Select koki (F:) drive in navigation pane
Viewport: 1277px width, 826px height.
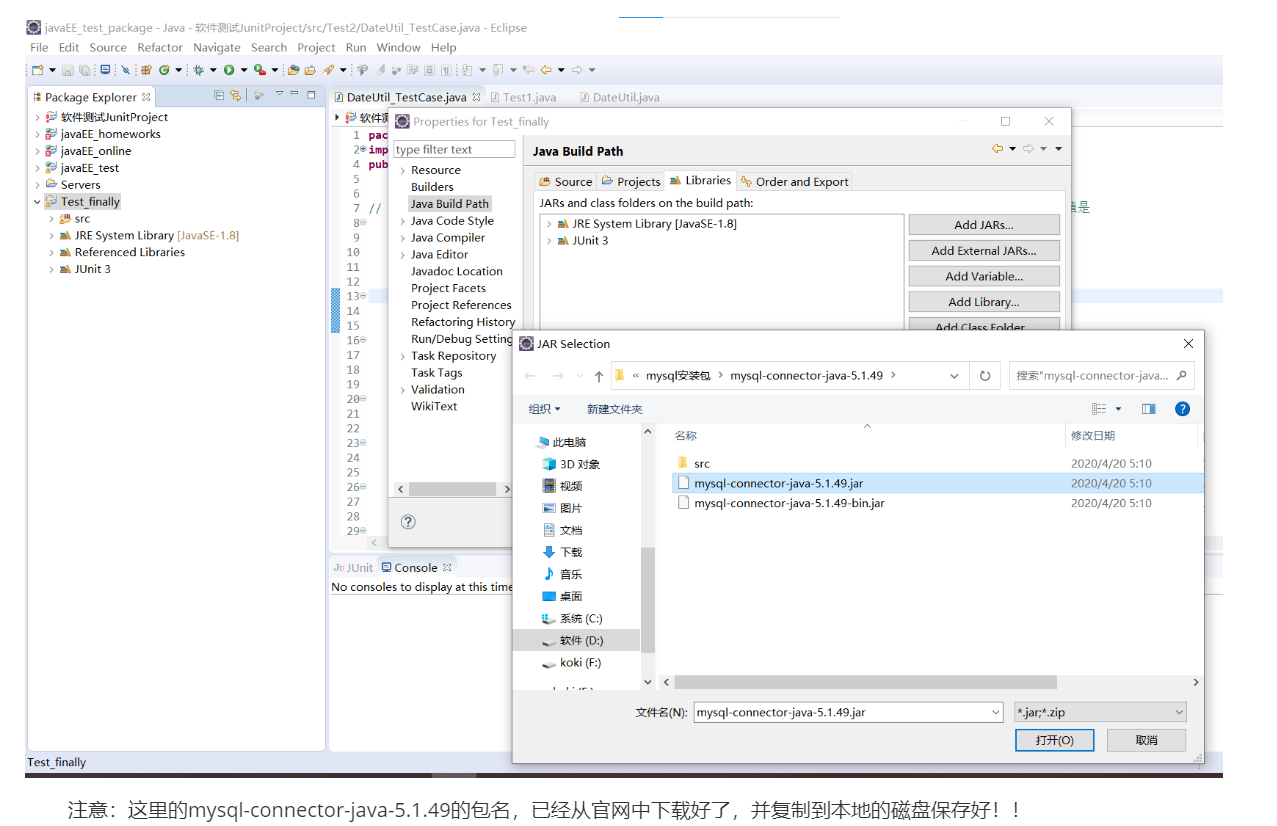(x=572, y=662)
